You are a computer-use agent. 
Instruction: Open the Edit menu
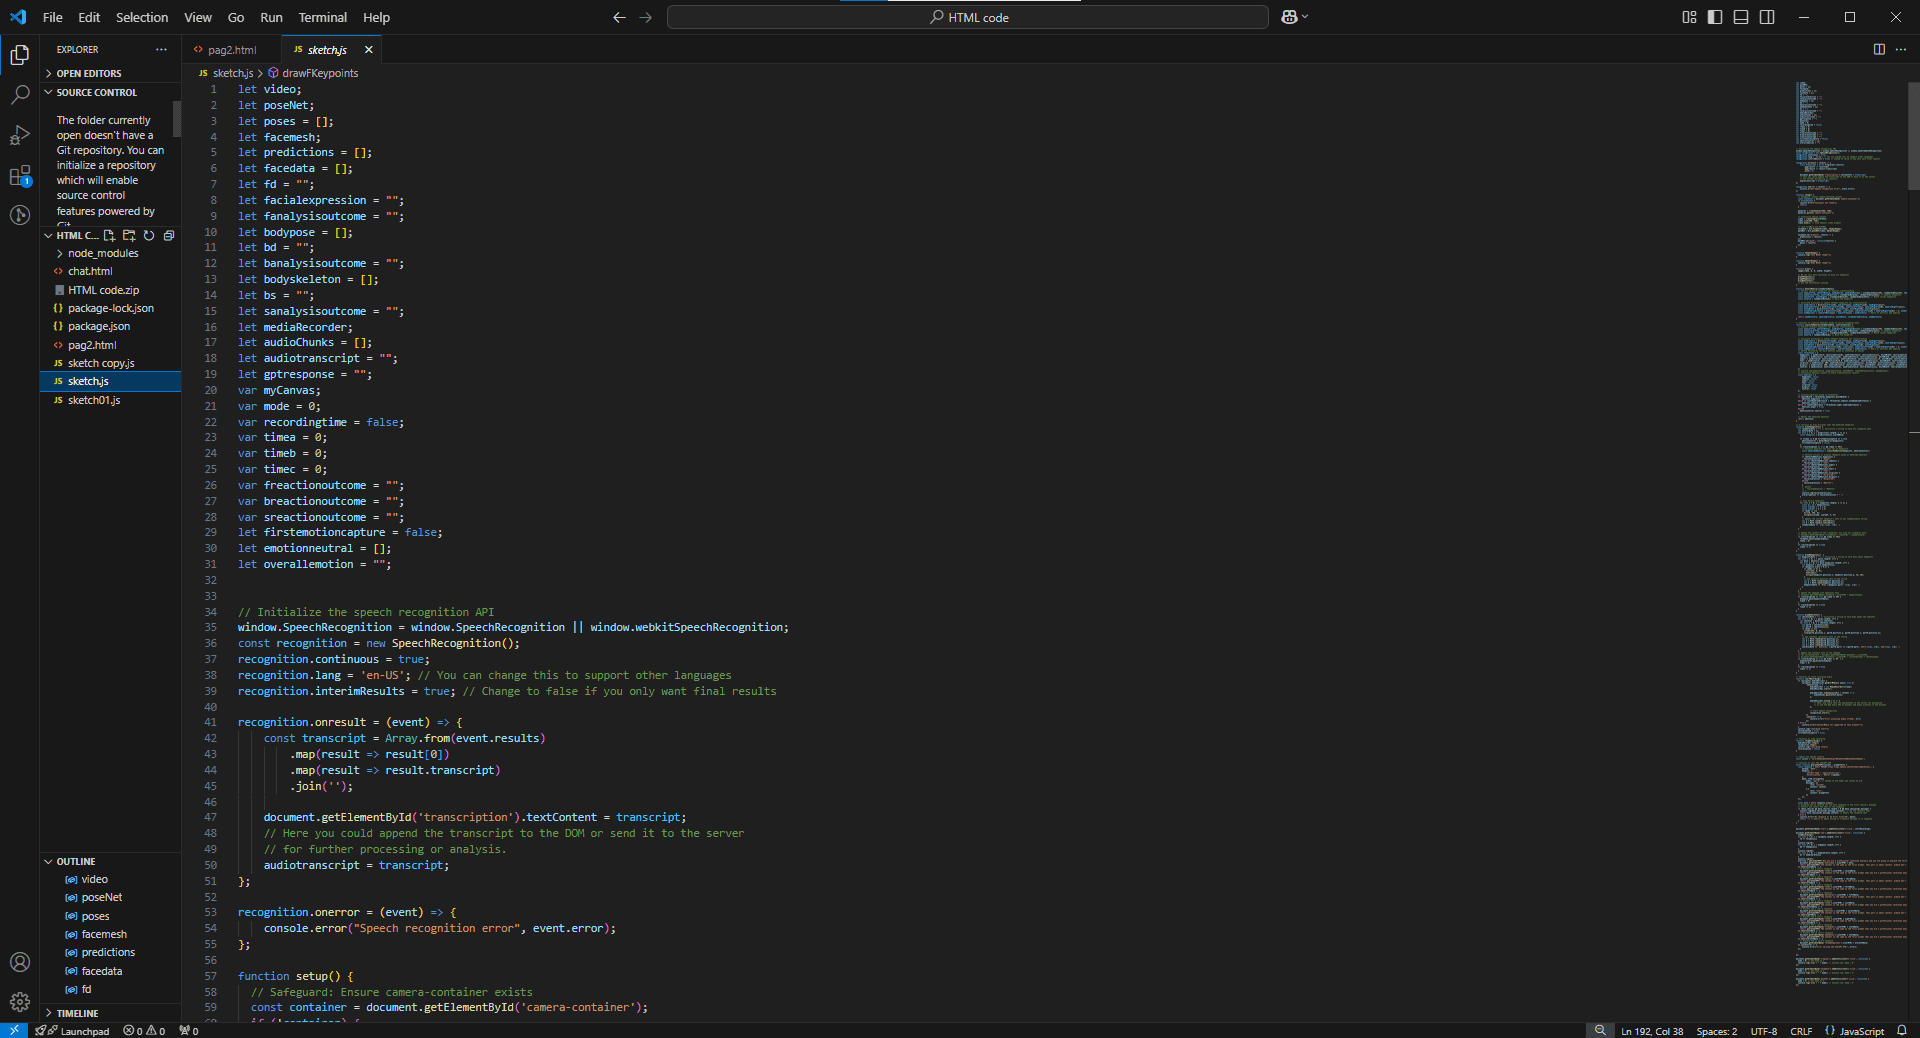coord(89,17)
